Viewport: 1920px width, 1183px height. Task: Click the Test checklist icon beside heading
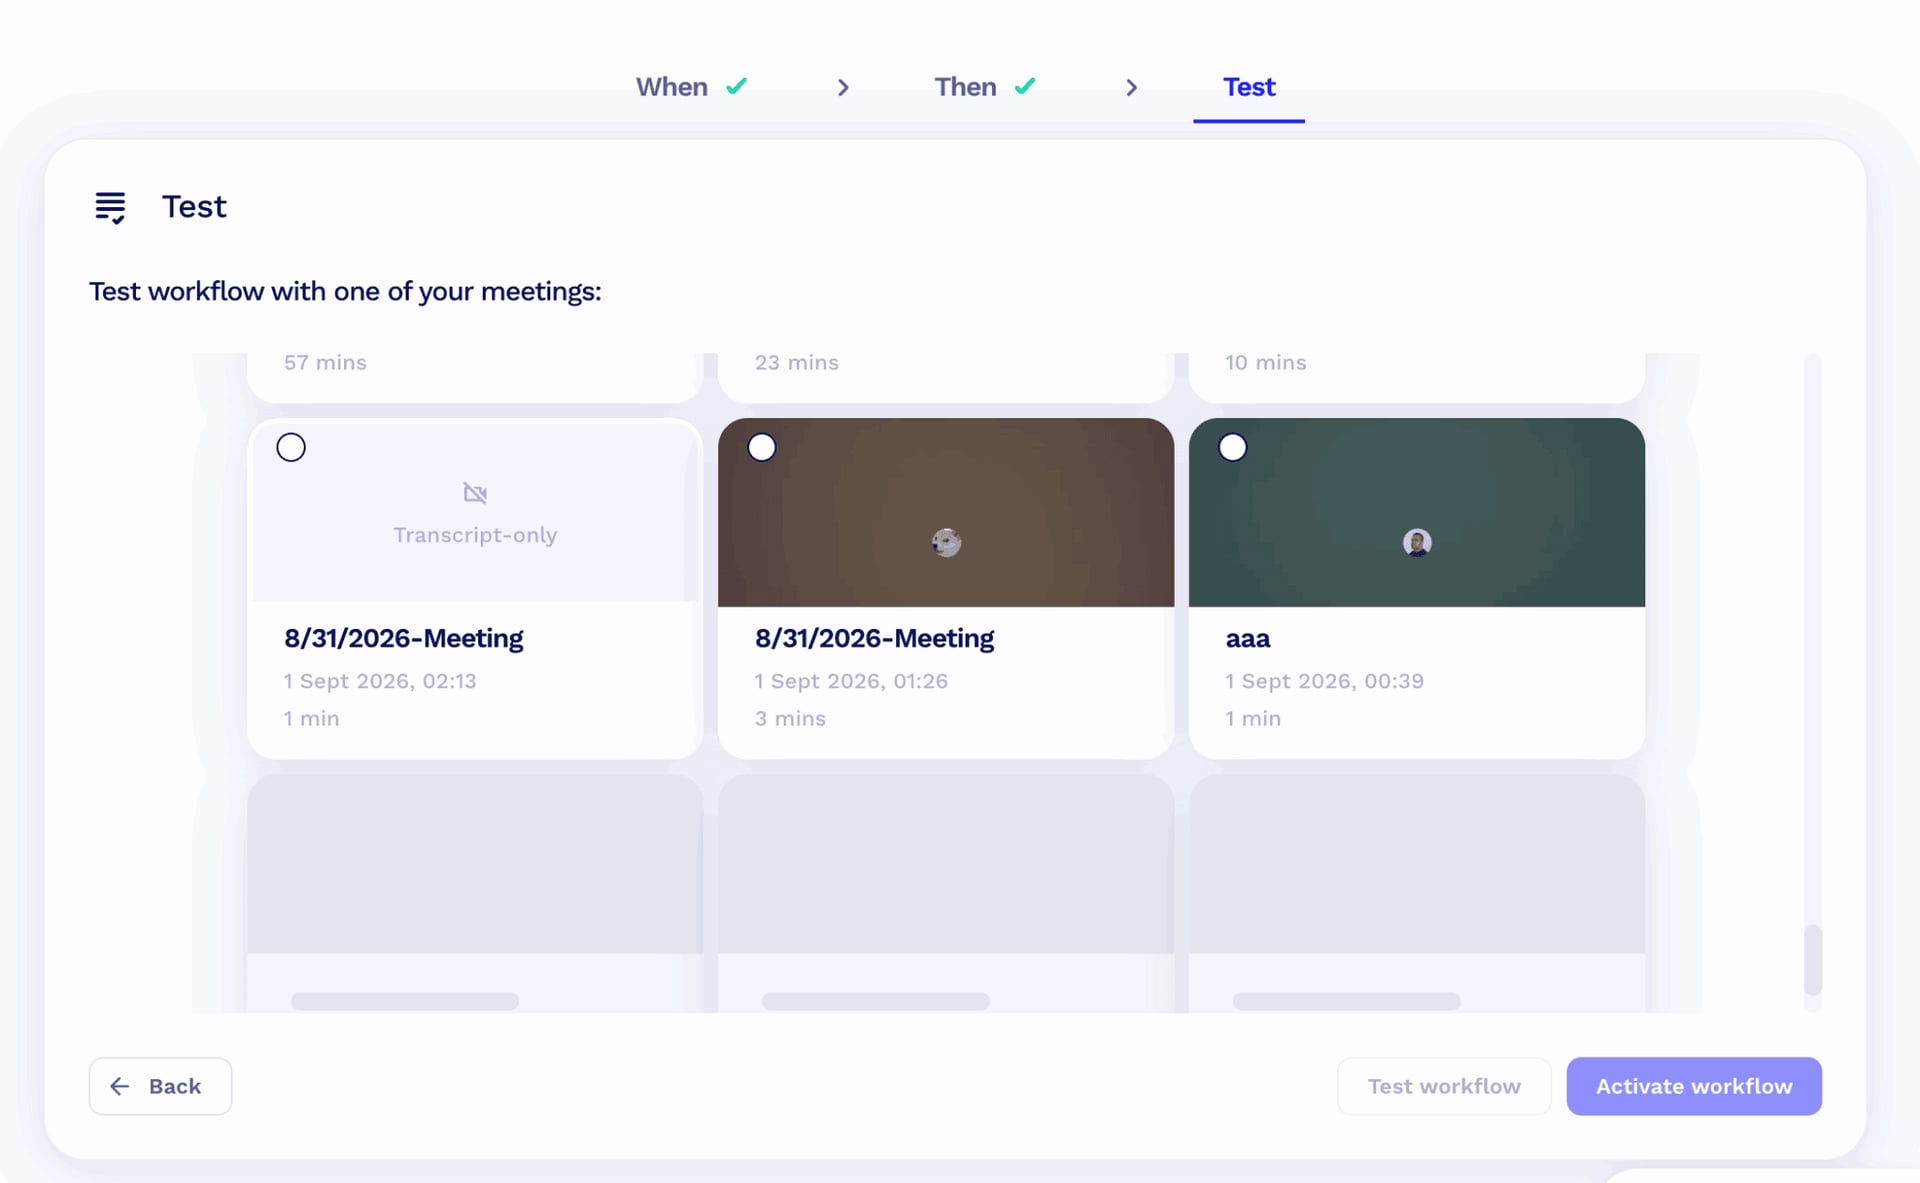pos(110,207)
